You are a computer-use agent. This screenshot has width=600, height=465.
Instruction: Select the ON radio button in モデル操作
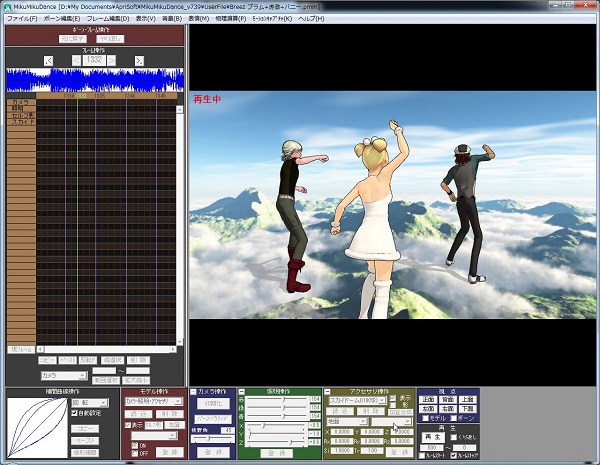[134, 445]
